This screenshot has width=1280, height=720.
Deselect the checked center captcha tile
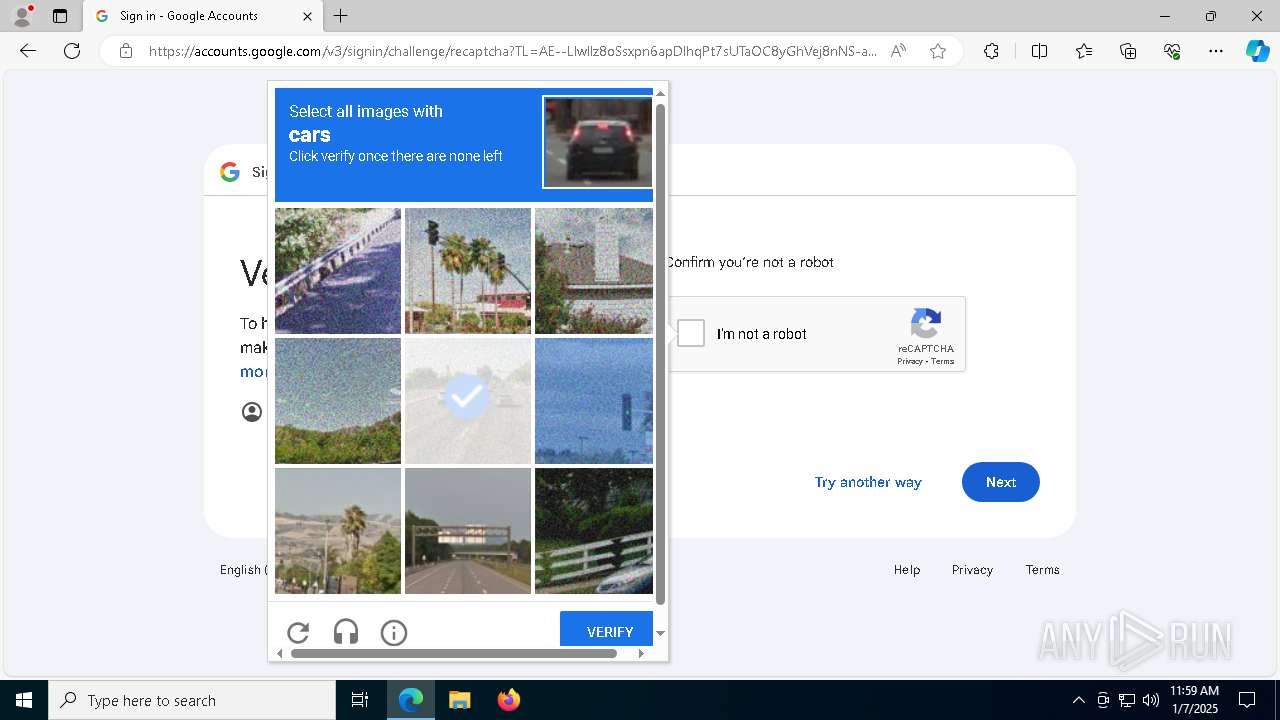point(468,400)
